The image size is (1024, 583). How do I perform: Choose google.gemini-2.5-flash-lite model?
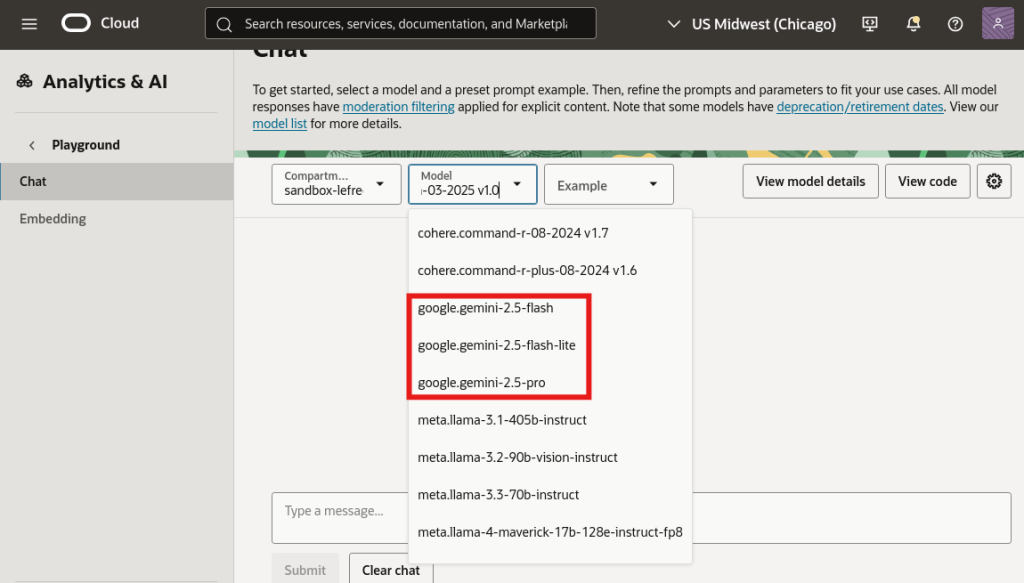(550, 345)
